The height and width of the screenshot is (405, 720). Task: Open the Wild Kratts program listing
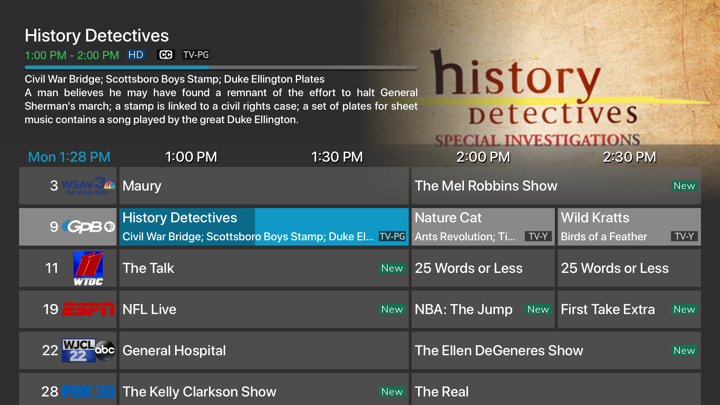[x=629, y=227]
